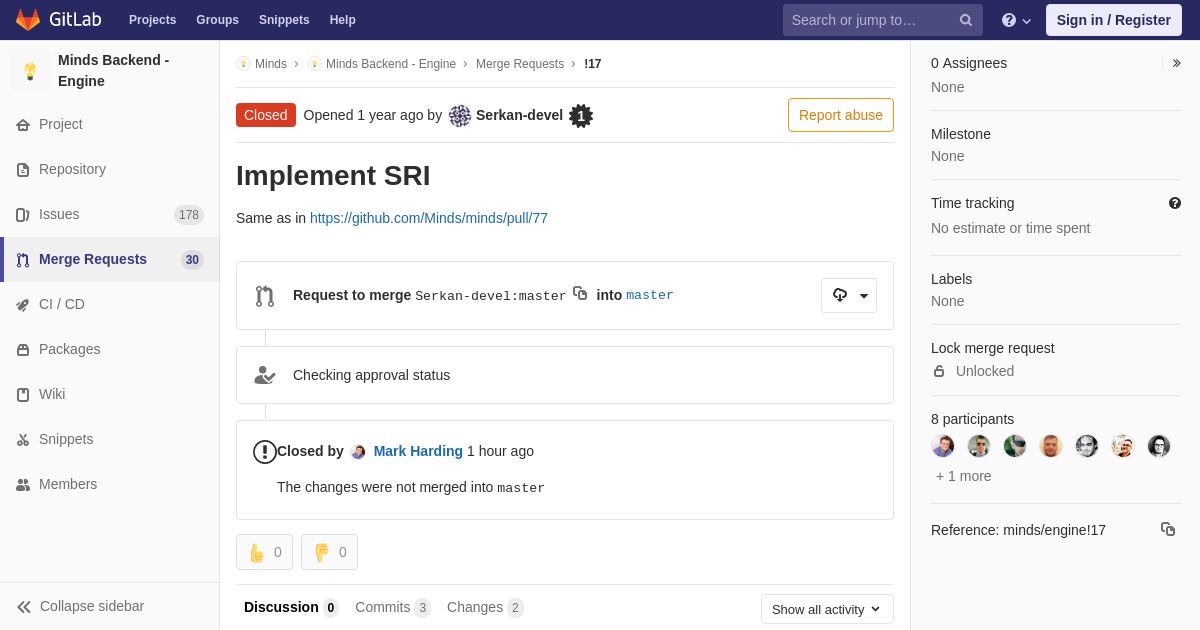Click the Merge Requests sidebar item
The width and height of the screenshot is (1200, 630).
110,259
